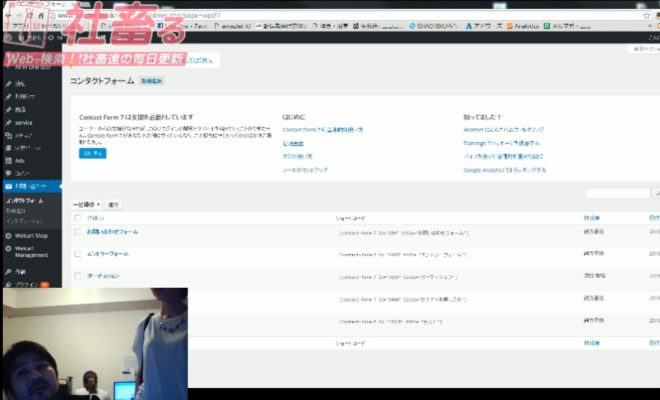This screenshot has width=660, height=400.
Task: Open the bulk actions dropdown
Action: tap(87, 204)
